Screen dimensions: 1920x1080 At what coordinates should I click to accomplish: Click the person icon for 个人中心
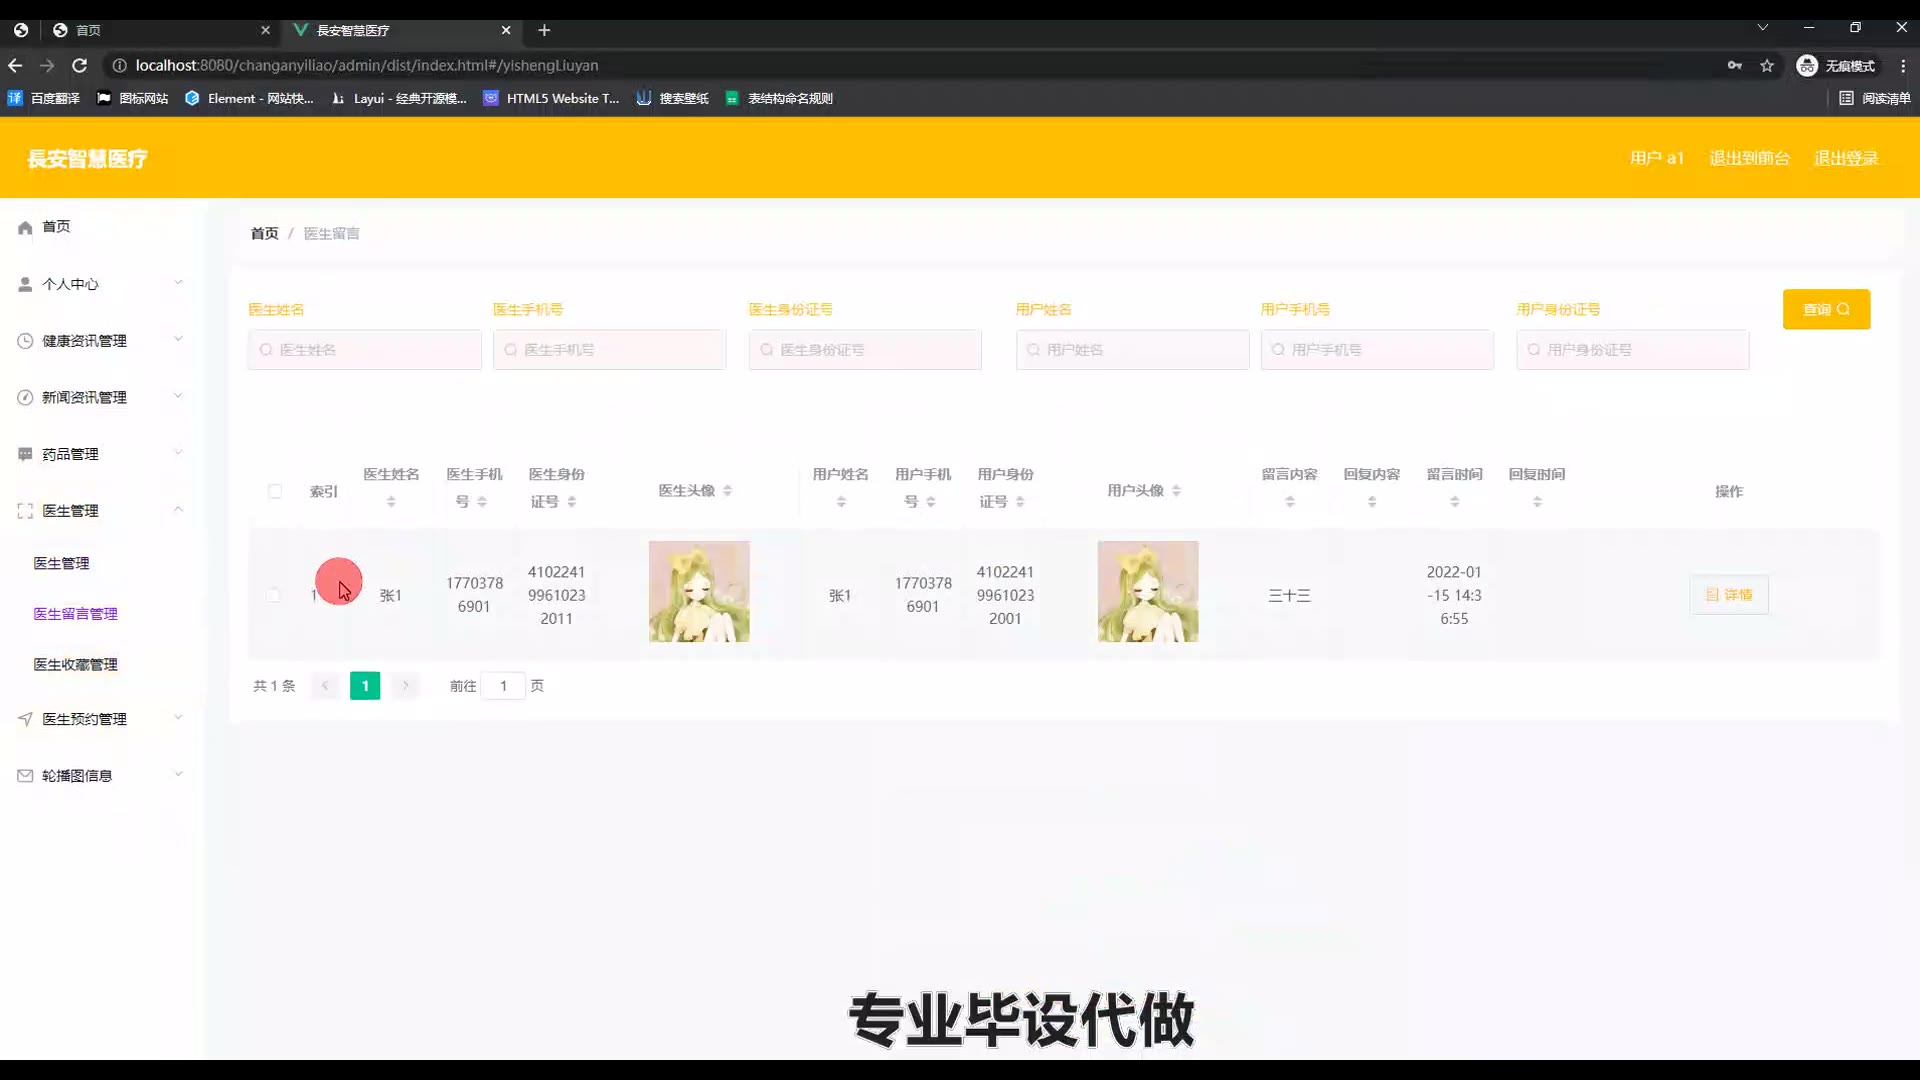25,285
